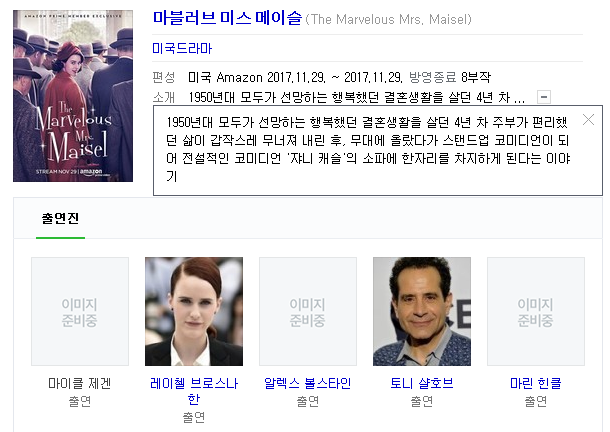Click the 레이첼 브로스나한 portrait photo
610x432 pixels.
pos(194,311)
